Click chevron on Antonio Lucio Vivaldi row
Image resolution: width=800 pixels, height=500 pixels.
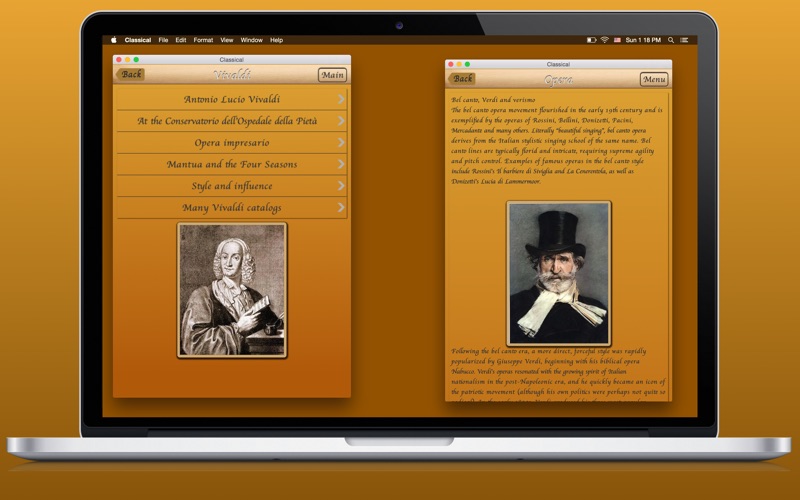coord(341,99)
